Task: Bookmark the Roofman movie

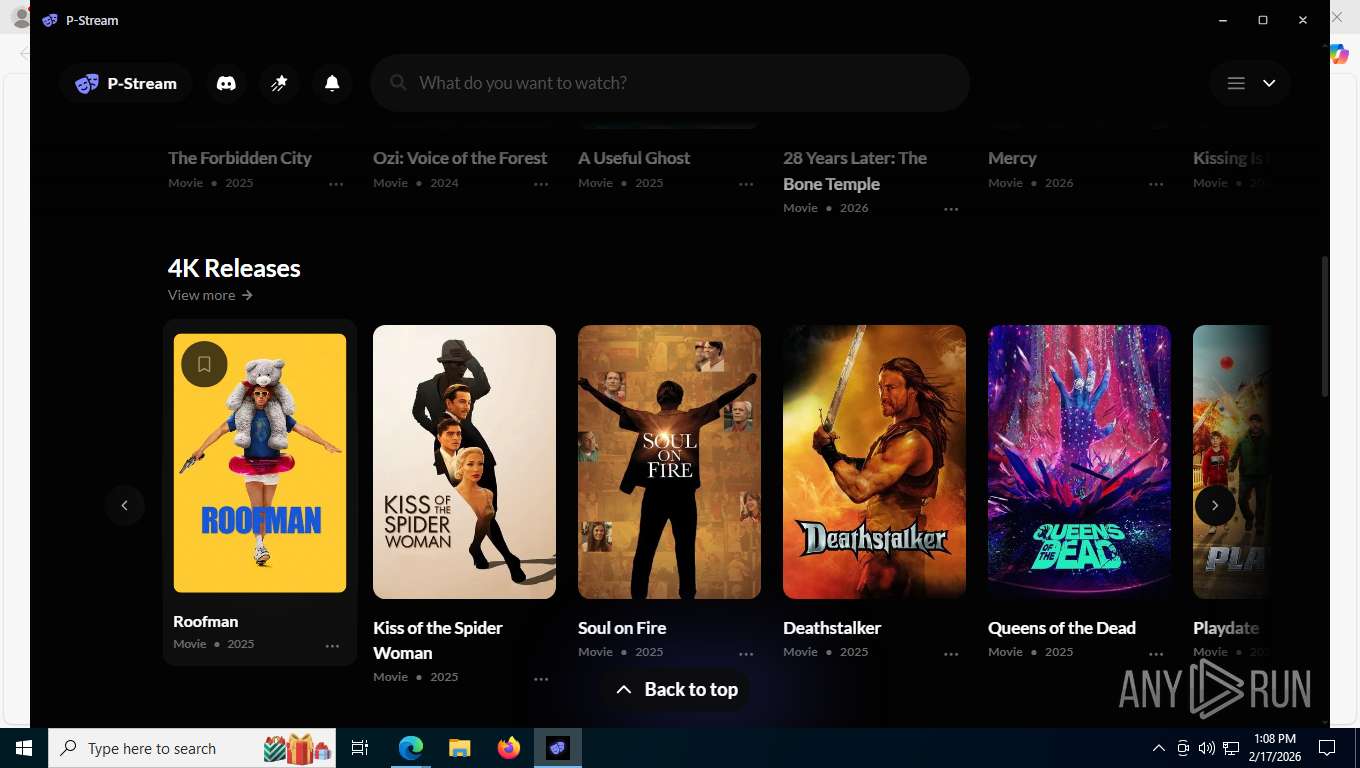Action: (x=204, y=364)
